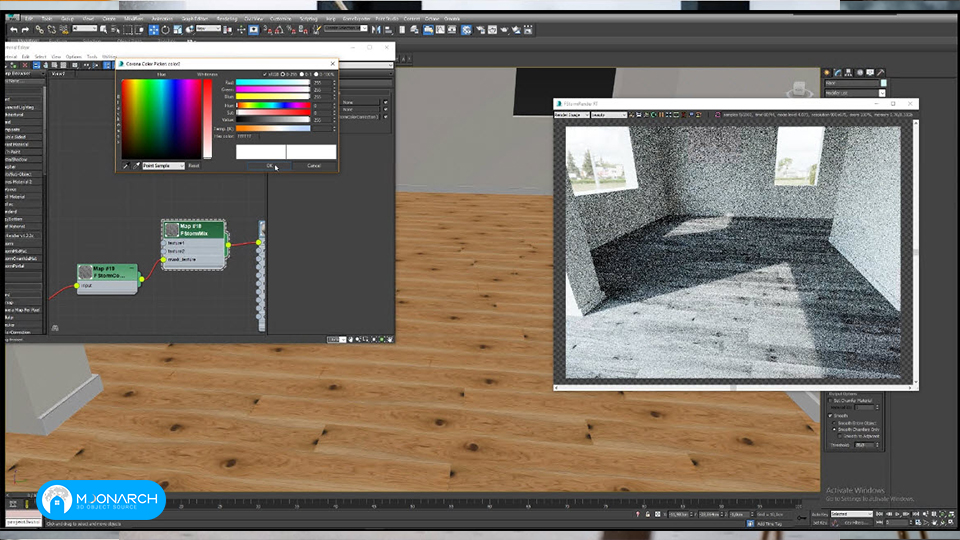Click the Play Animation button
The image size is (960, 540).
pyautogui.click(x=898, y=514)
